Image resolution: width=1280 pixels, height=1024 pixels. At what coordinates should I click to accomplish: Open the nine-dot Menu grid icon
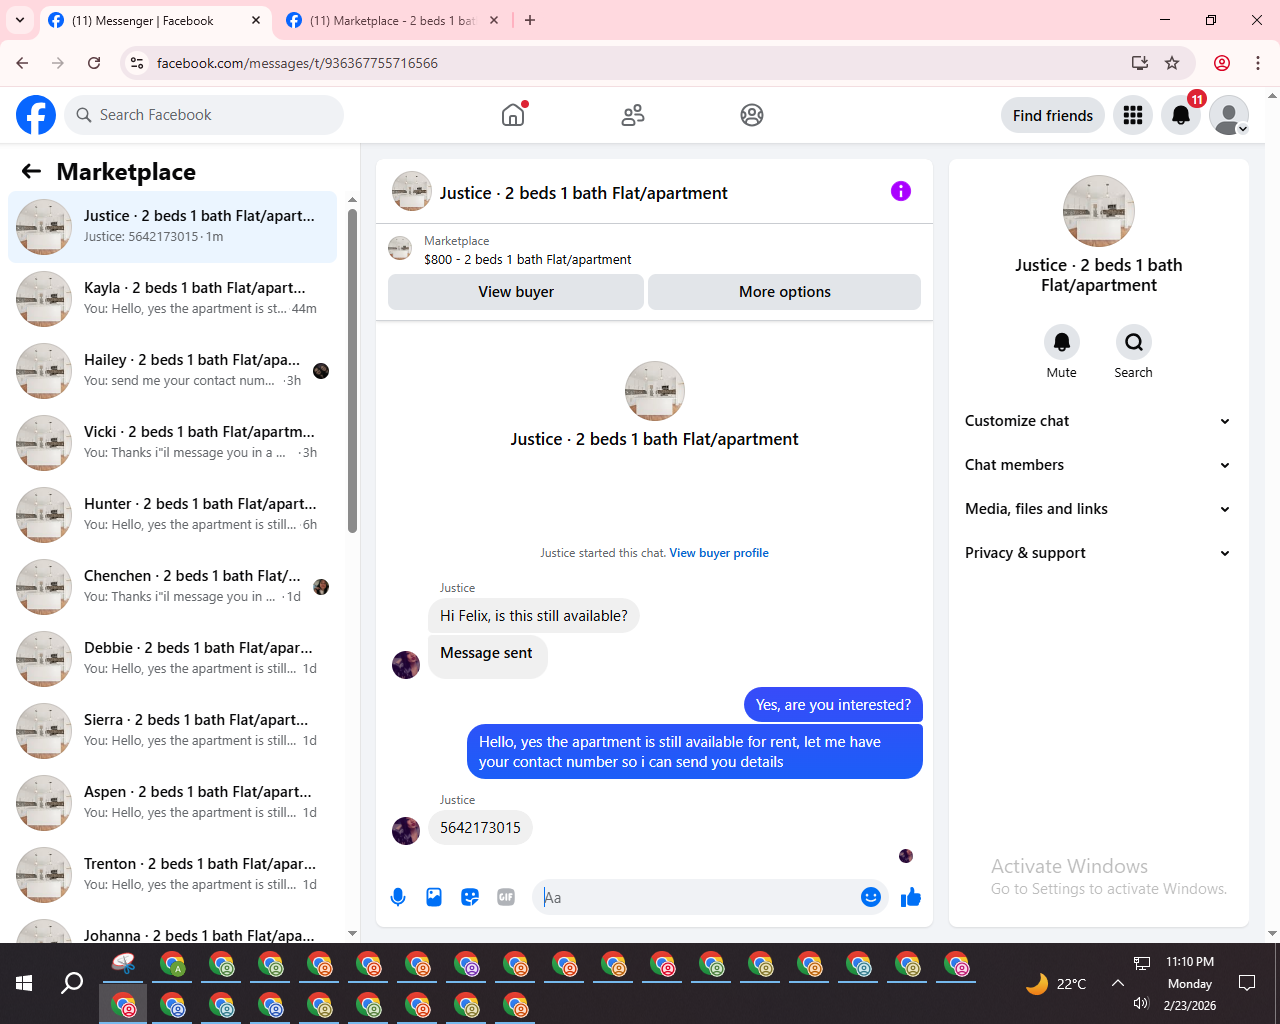pyautogui.click(x=1133, y=115)
